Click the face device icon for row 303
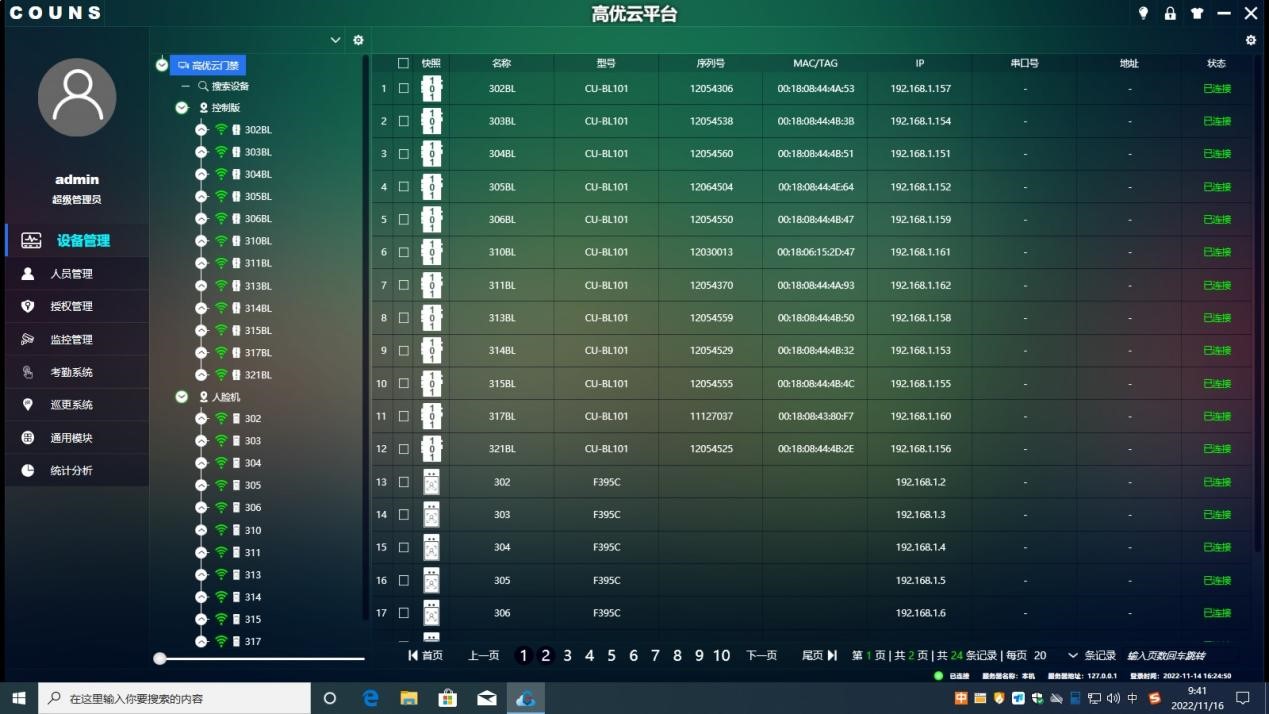The width and height of the screenshot is (1269, 714). [x=431, y=515]
